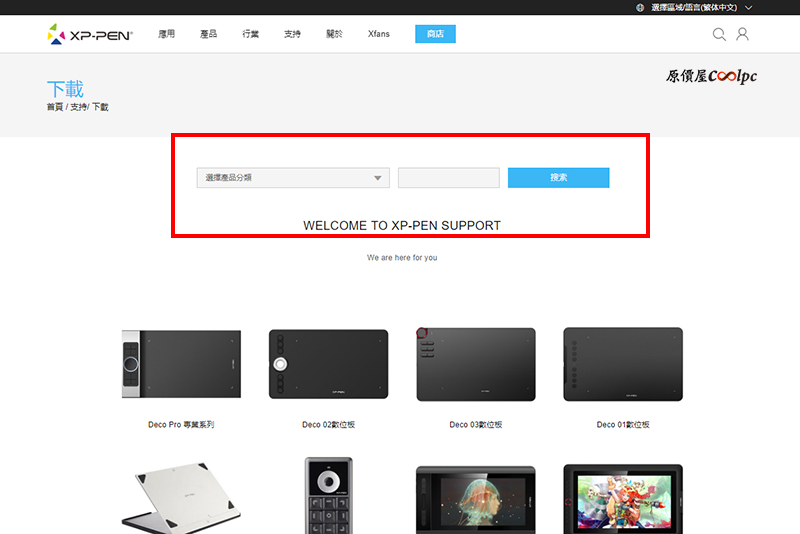The height and width of the screenshot is (534, 800).
Task: Go to 支持 in breadcrumb
Action: (78, 107)
